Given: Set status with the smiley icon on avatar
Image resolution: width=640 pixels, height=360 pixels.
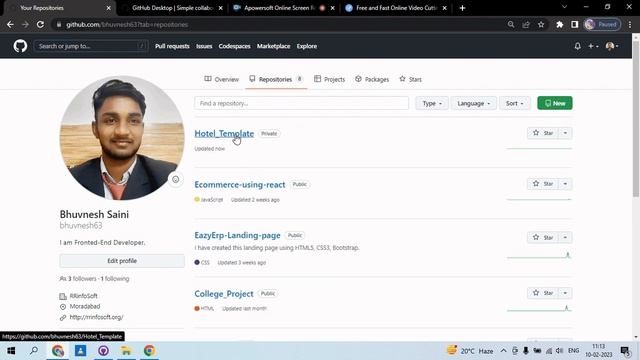Looking at the screenshot, I should coord(176,180).
